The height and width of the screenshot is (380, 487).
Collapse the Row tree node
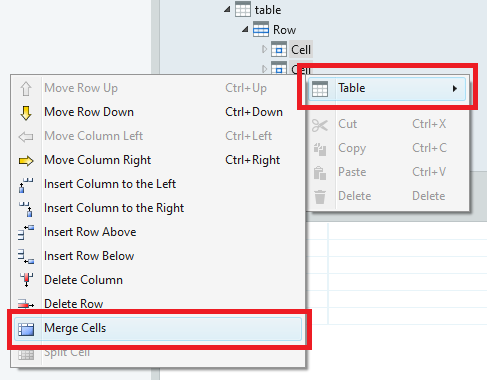[245, 29]
